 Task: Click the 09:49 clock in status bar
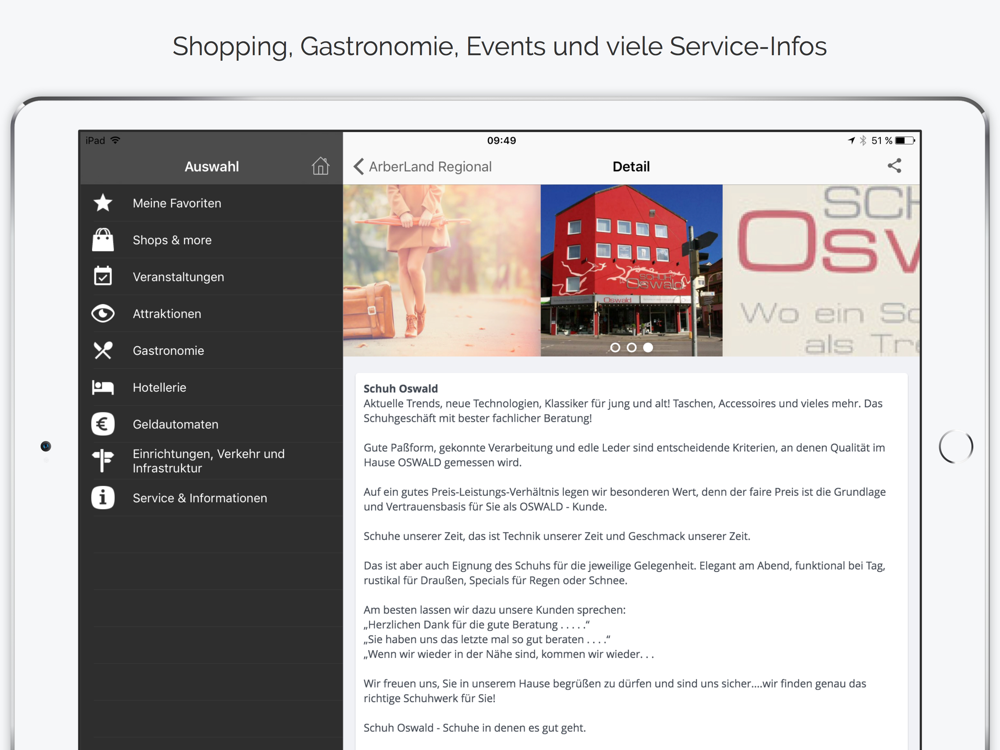(501, 140)
